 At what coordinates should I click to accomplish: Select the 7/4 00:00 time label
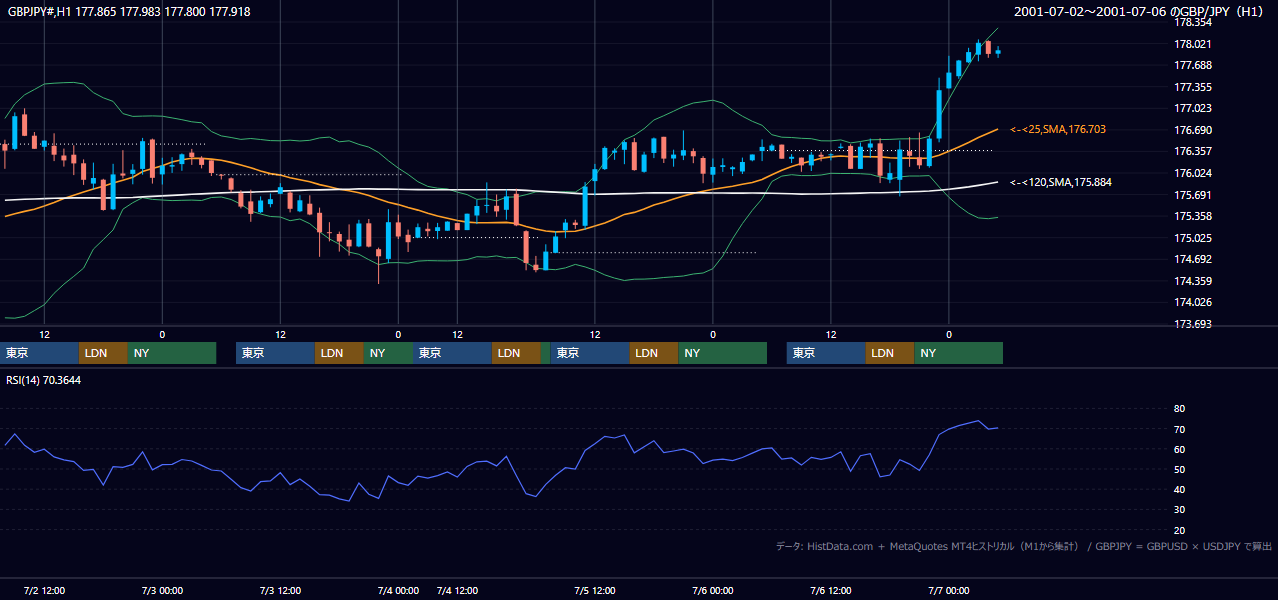pyautogui.click(x=398, y=591)
